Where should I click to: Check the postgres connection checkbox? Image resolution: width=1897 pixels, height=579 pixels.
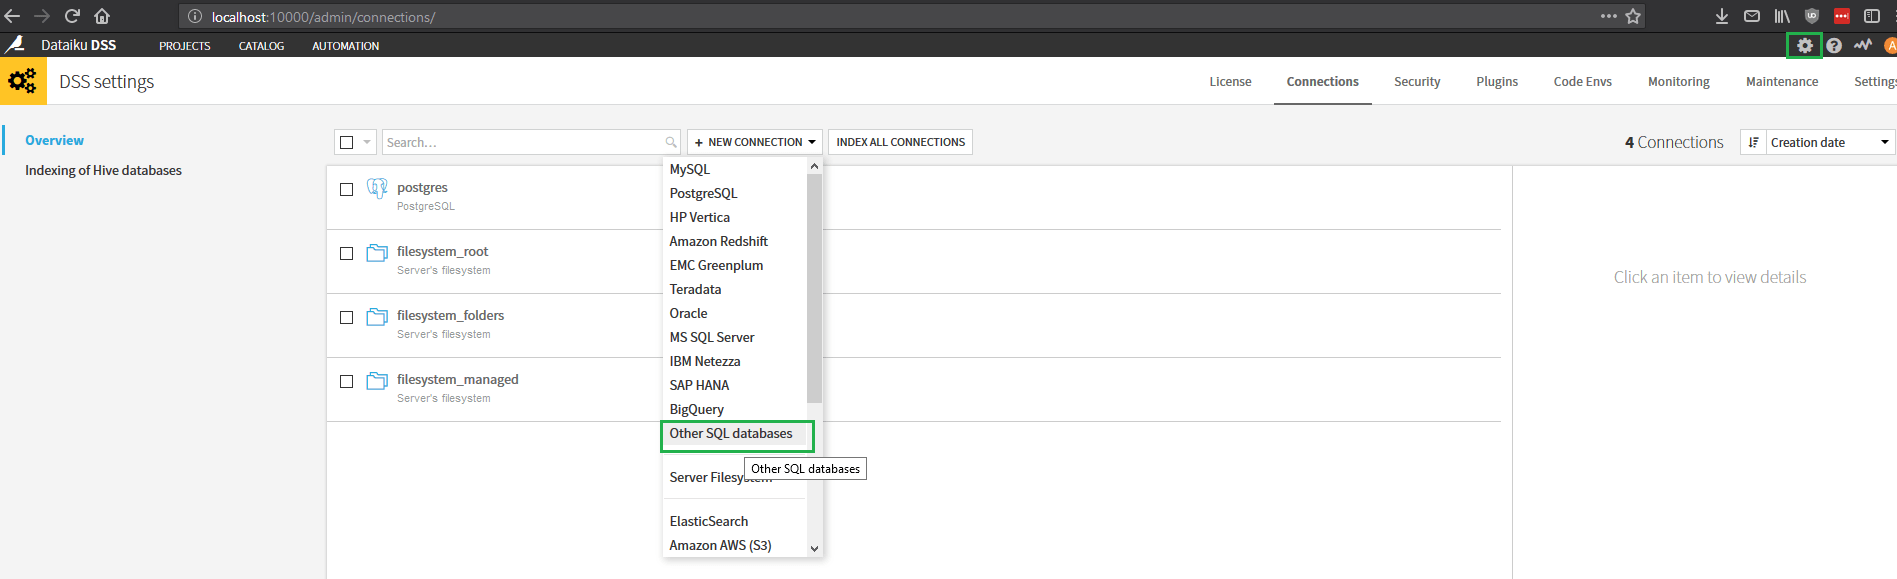click(346, 189)
